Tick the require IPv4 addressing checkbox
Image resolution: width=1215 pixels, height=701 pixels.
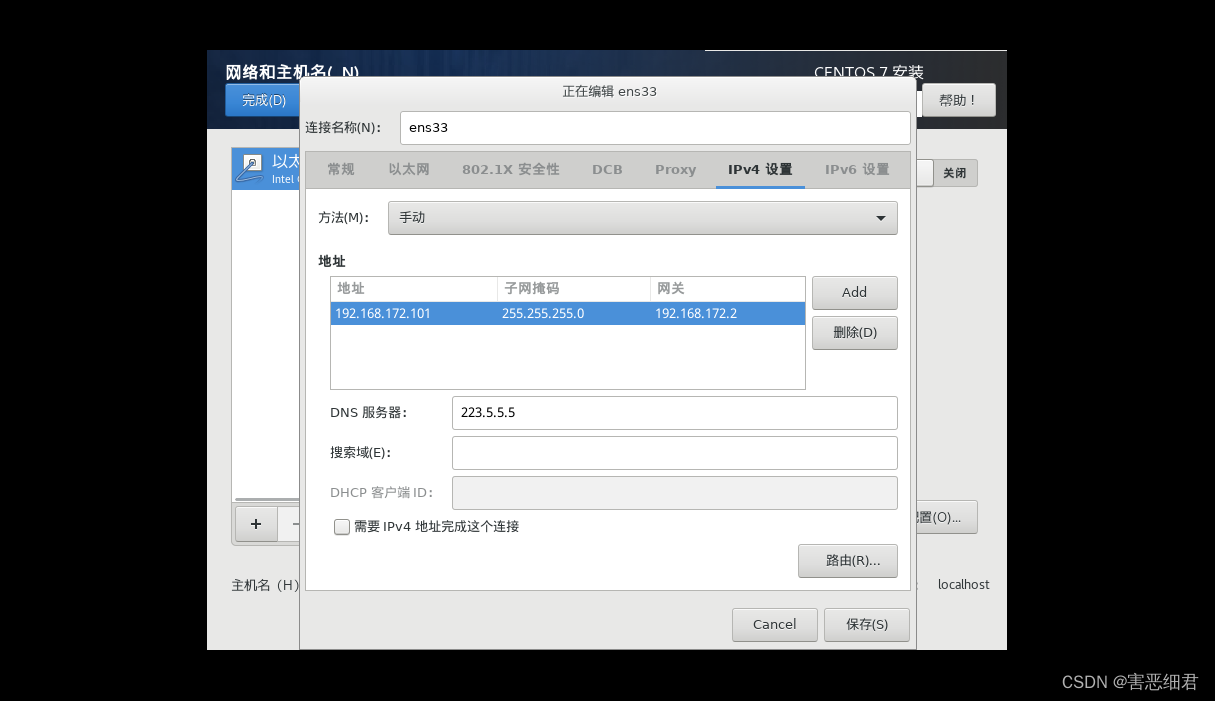click(342, 527)
